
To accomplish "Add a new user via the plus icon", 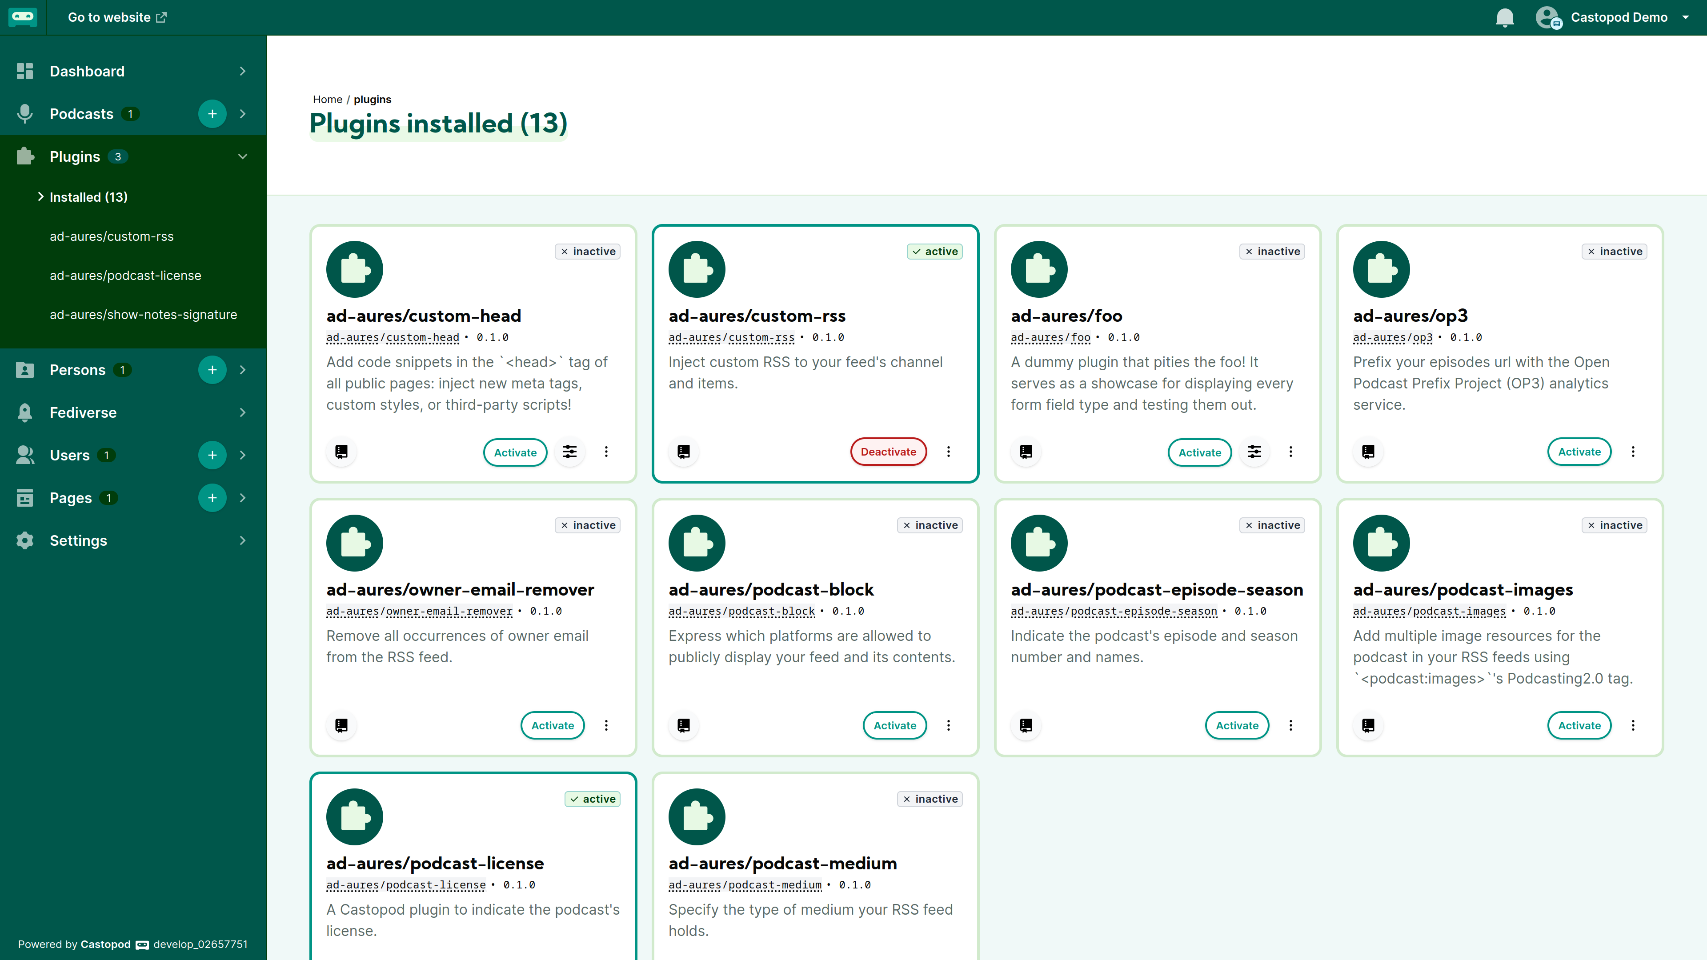I will tap(212, 455).
